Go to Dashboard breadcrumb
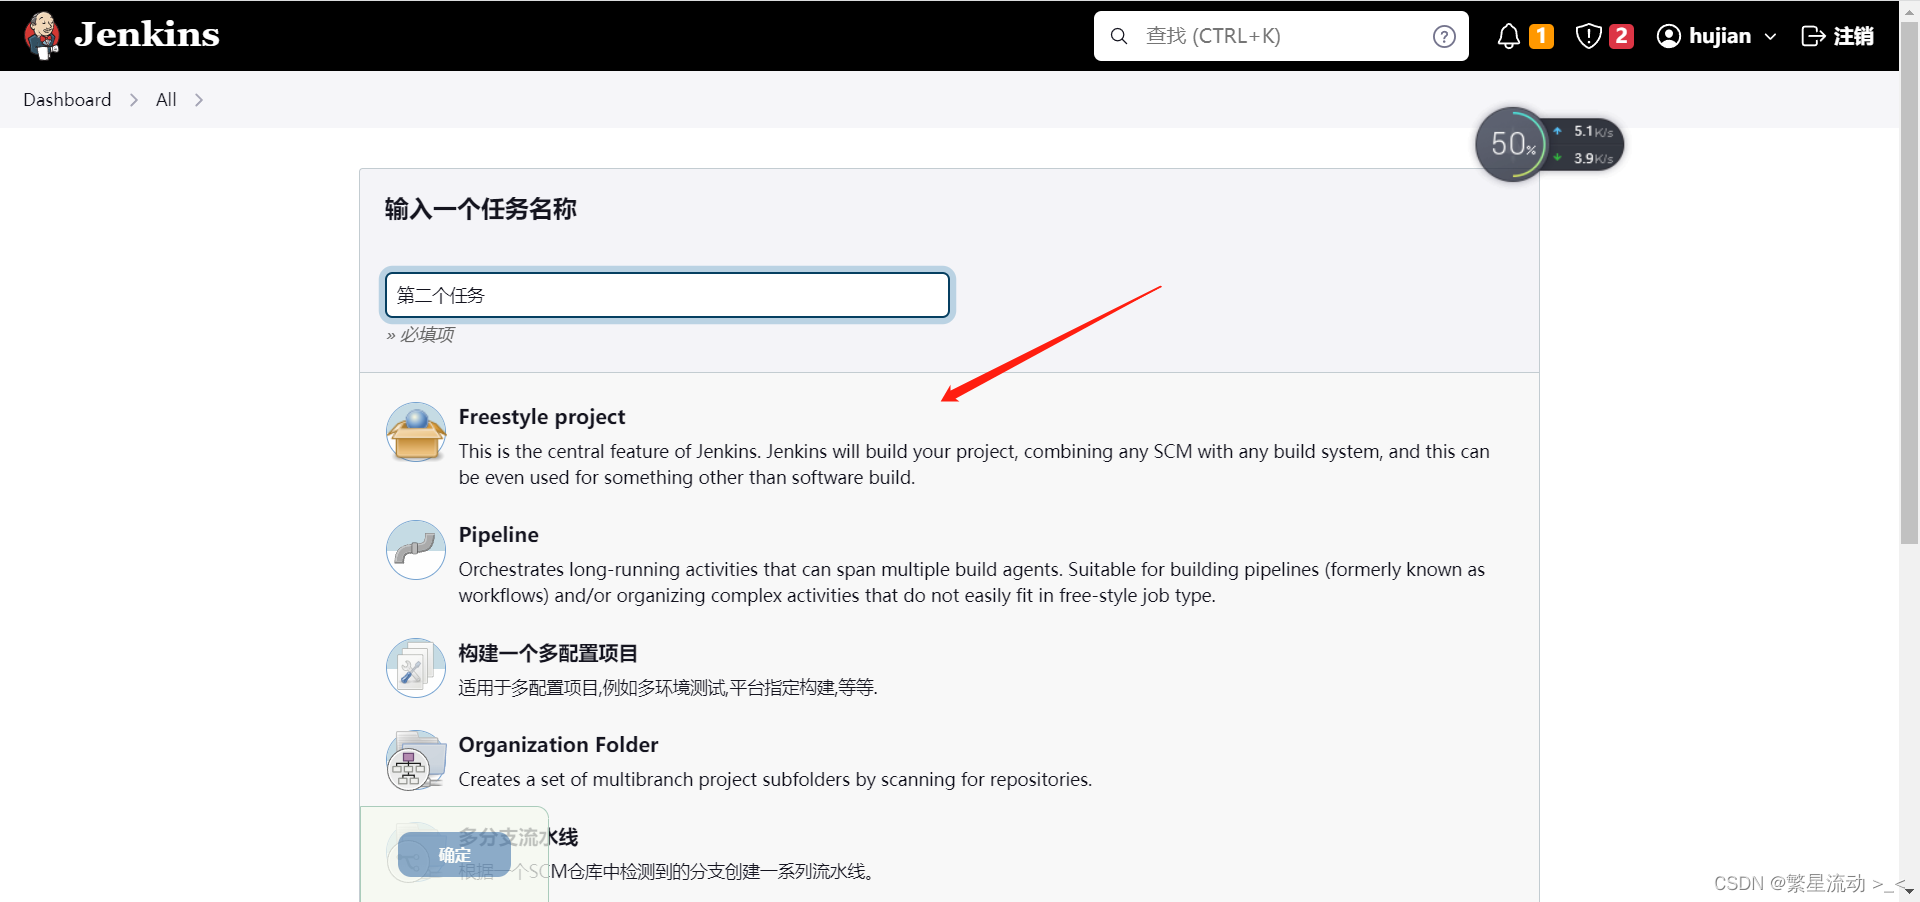The height and width of the screenshot is (902, 1920). point(67,100)
